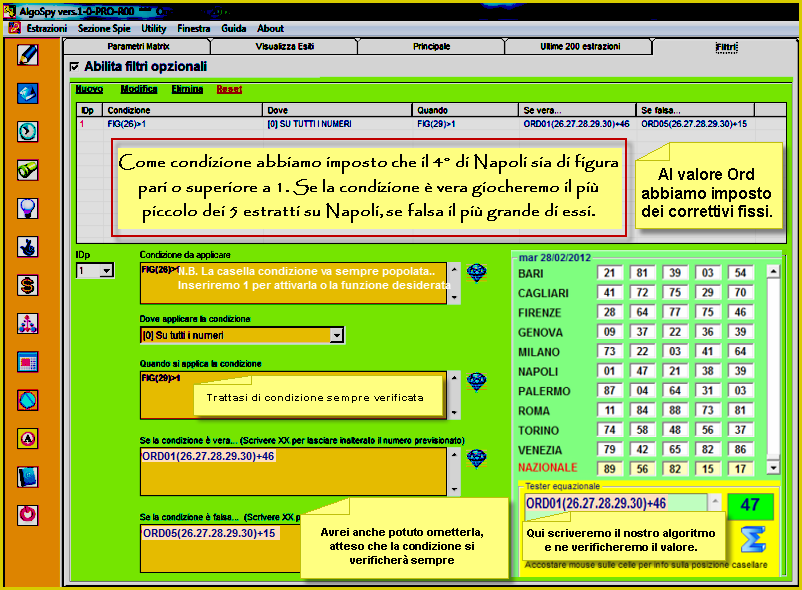Click up arrow of Condizione da applicare scrollbar
This screenshot has width=802, height=590.
(454, 268)
